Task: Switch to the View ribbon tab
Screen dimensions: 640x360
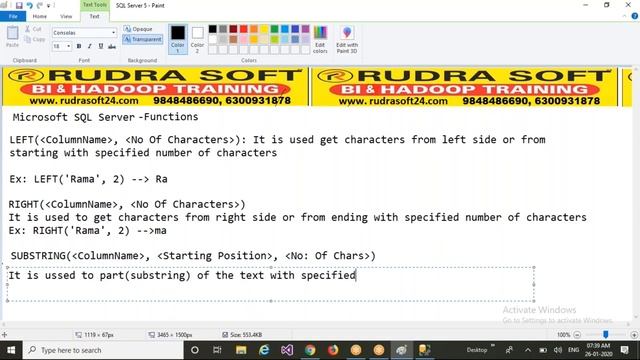Action: coord(66,16)
